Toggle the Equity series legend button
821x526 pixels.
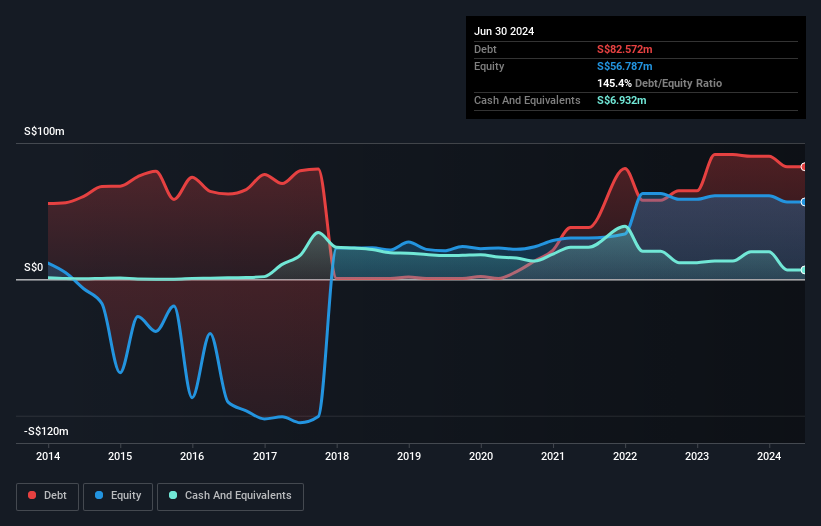[x=118, y=496]
